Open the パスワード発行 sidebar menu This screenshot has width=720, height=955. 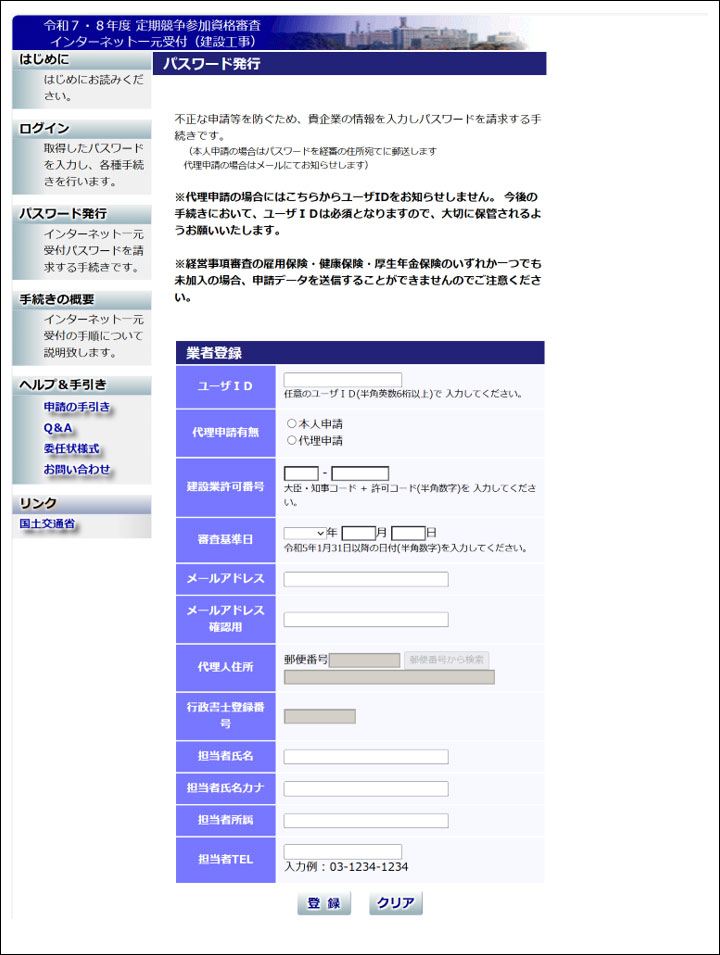[x=63, y=214]
